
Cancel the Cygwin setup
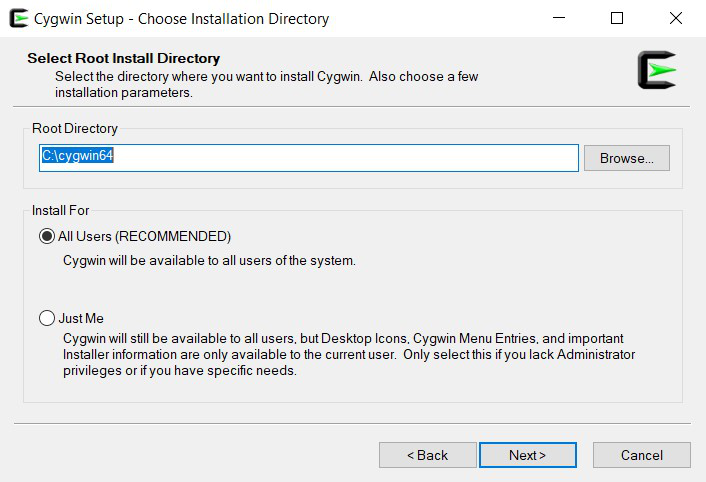point(641,455)
